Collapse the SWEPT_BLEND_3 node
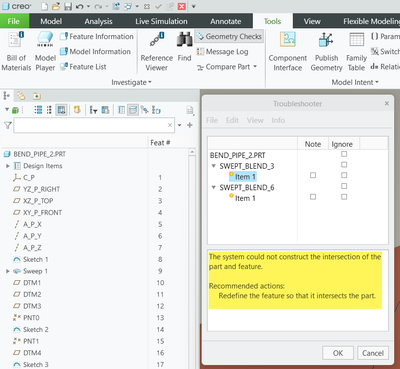The image size is (400, 369). click(214, 166)
